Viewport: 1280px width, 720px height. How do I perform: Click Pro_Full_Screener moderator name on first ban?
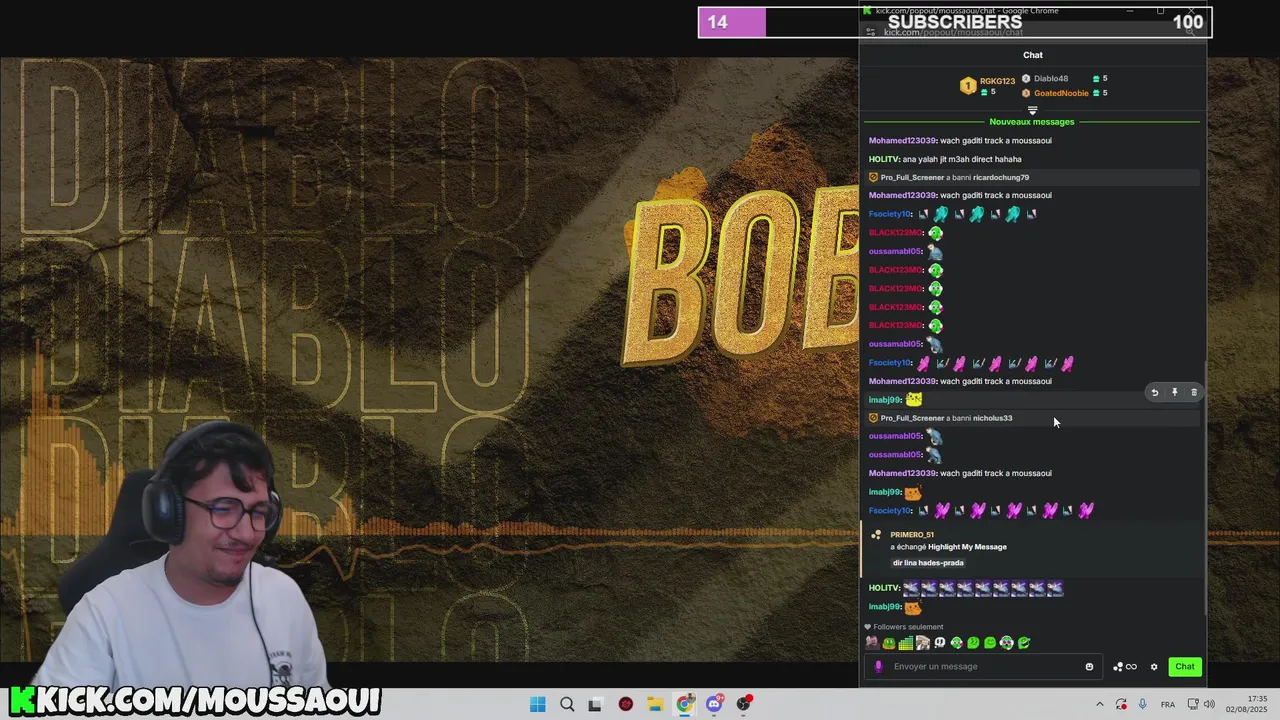[x=912, y=178]
